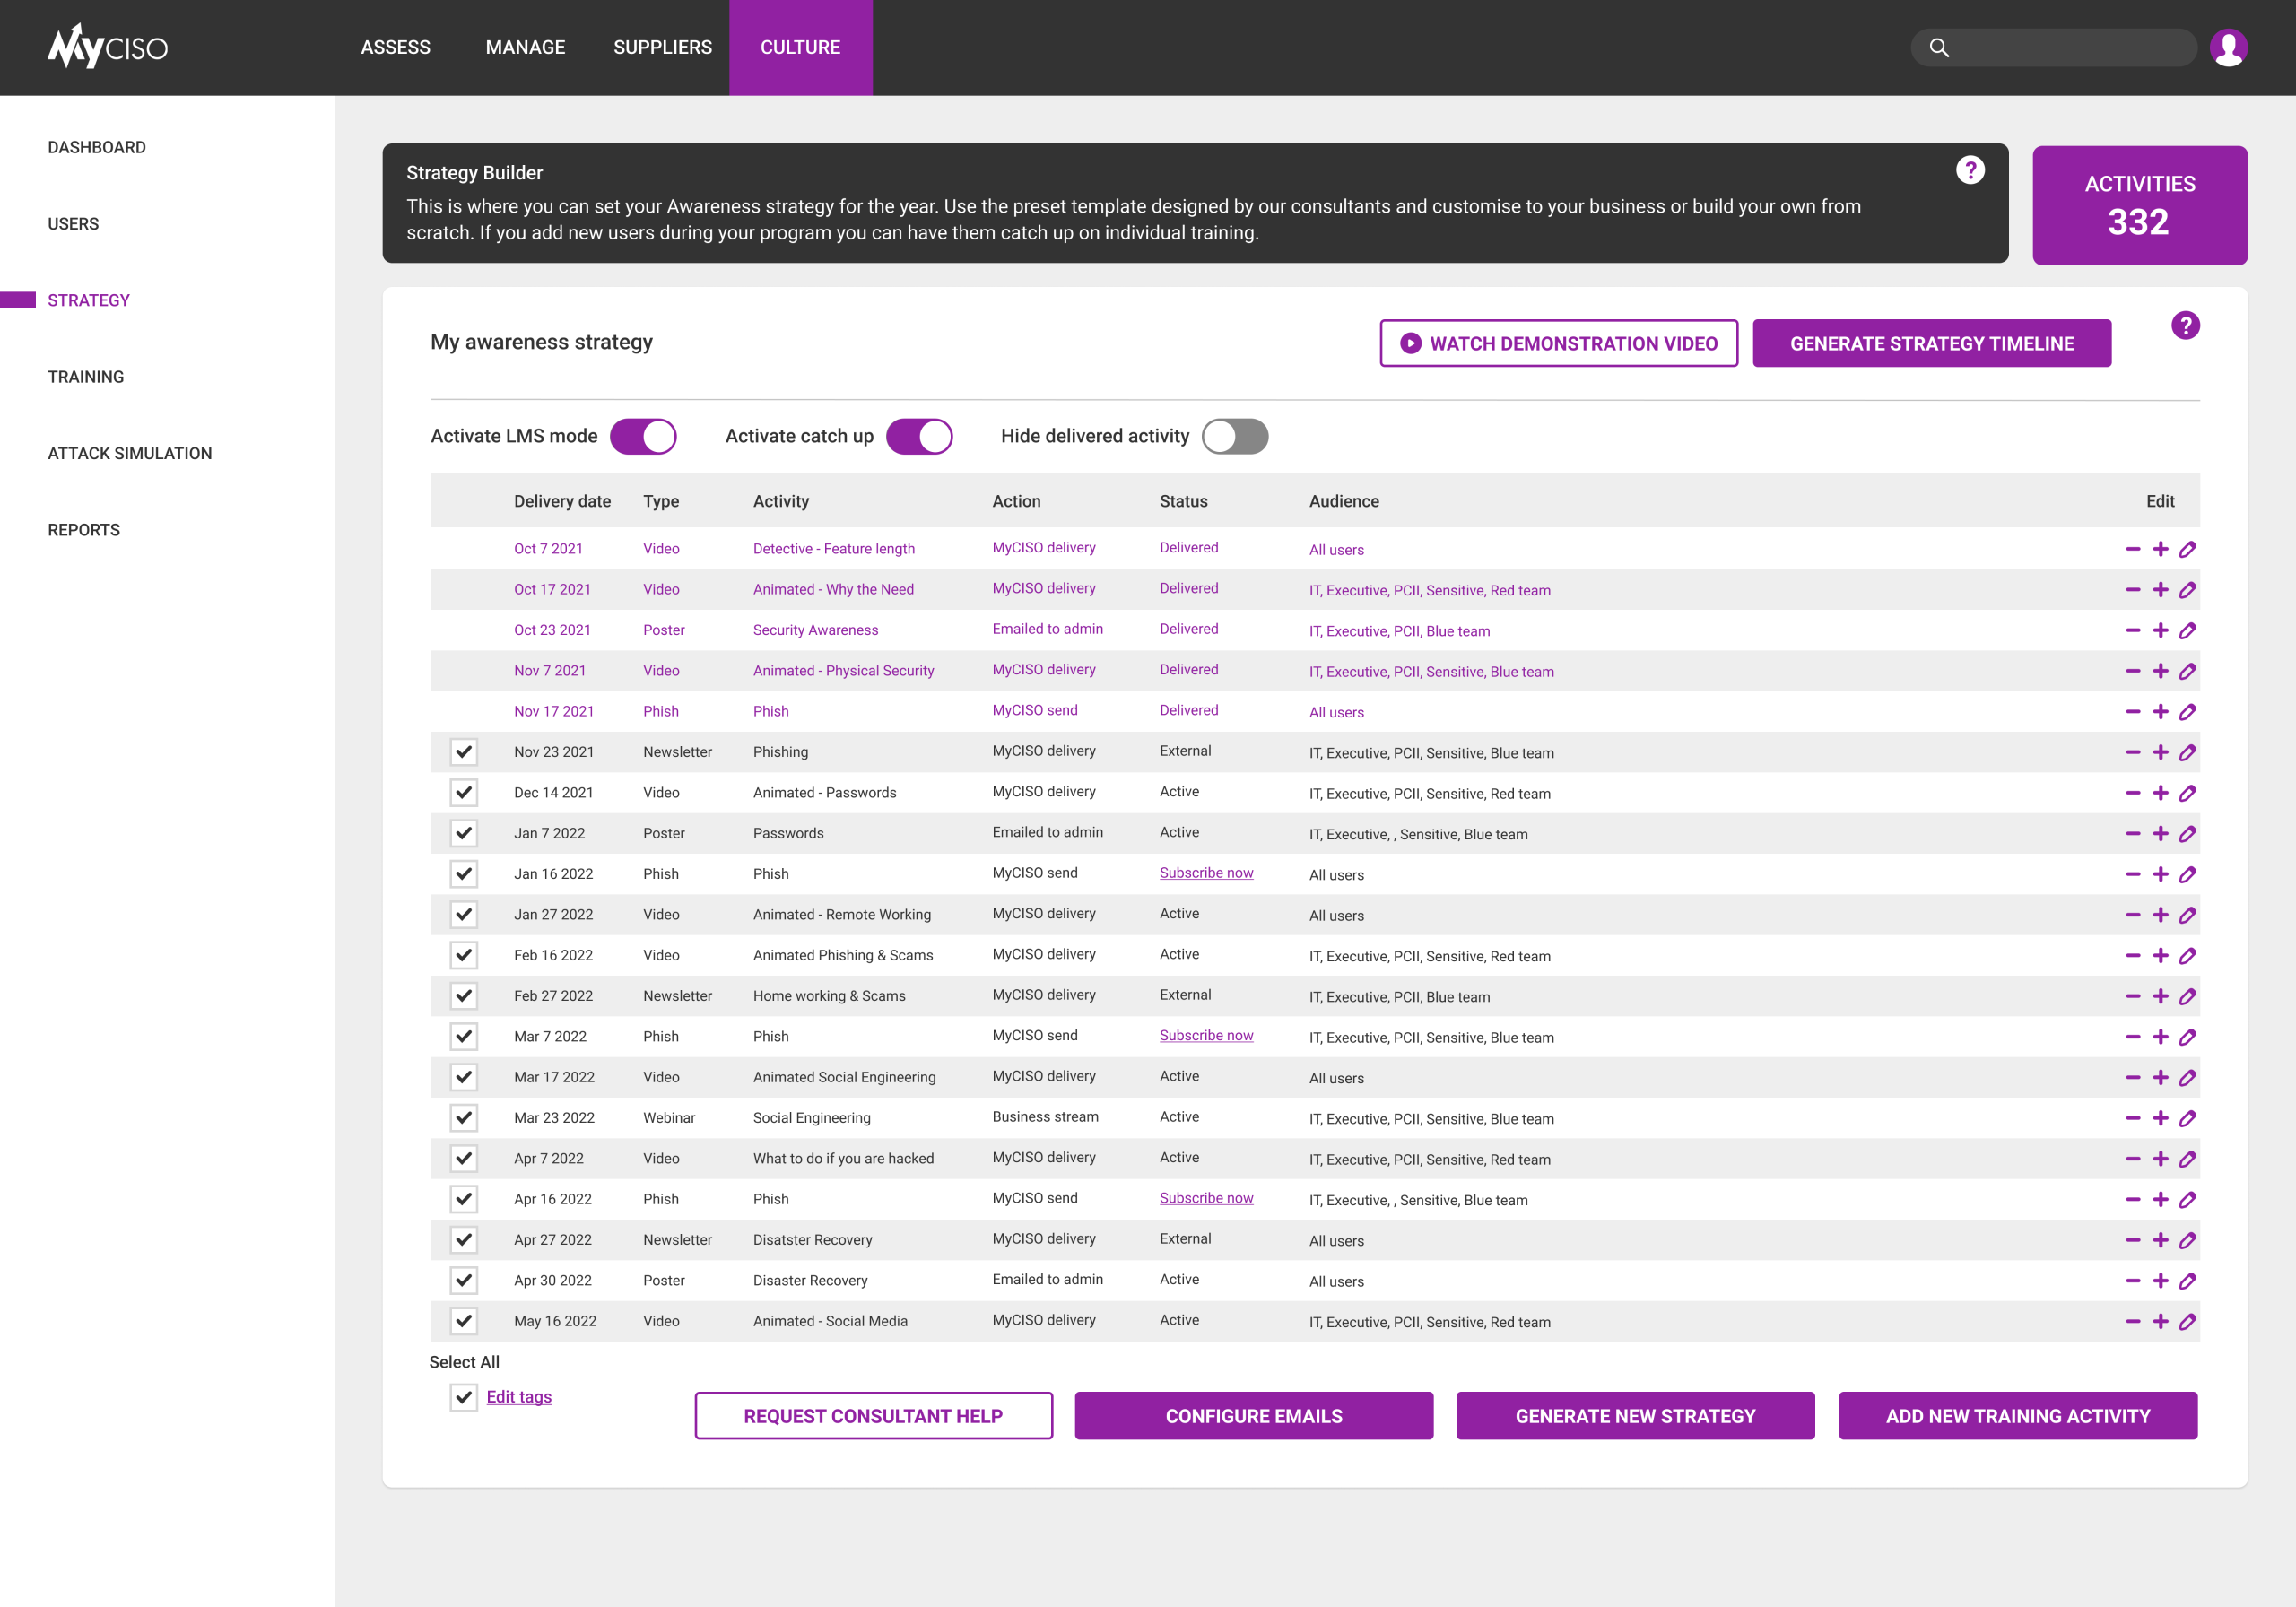Open REPORTS in the sidebar menu
Screen dimensions: 2296x1607
tap(84, 530)
